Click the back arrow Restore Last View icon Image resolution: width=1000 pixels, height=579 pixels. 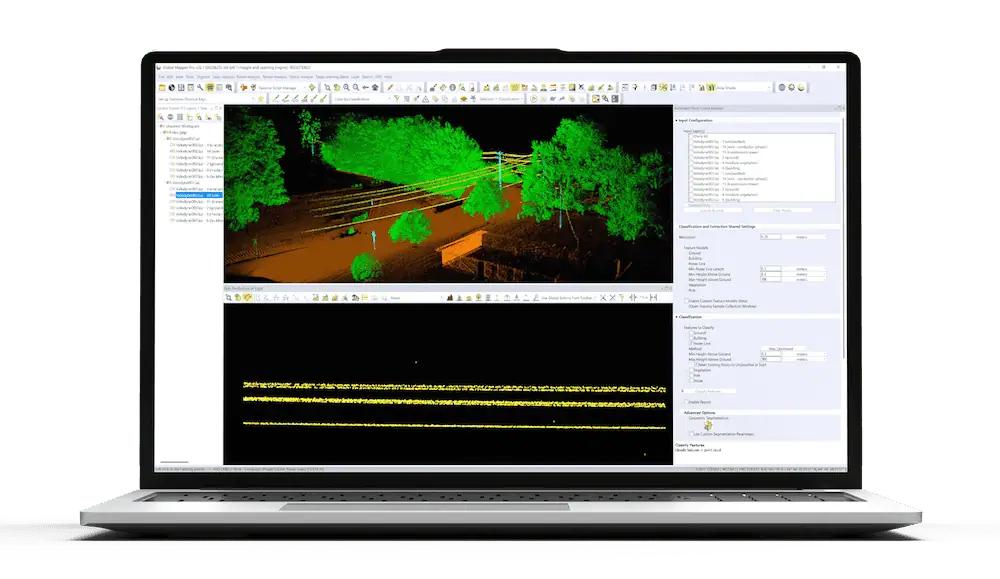tap(365, 87)
